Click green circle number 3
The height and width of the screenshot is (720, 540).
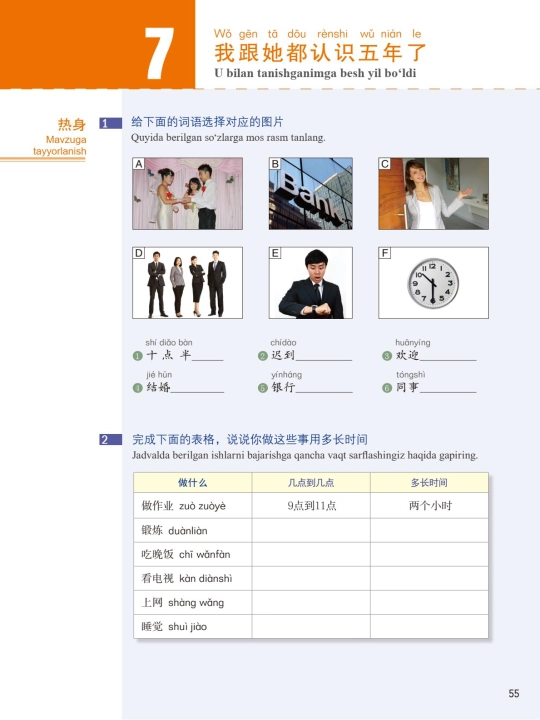[387, 356]
